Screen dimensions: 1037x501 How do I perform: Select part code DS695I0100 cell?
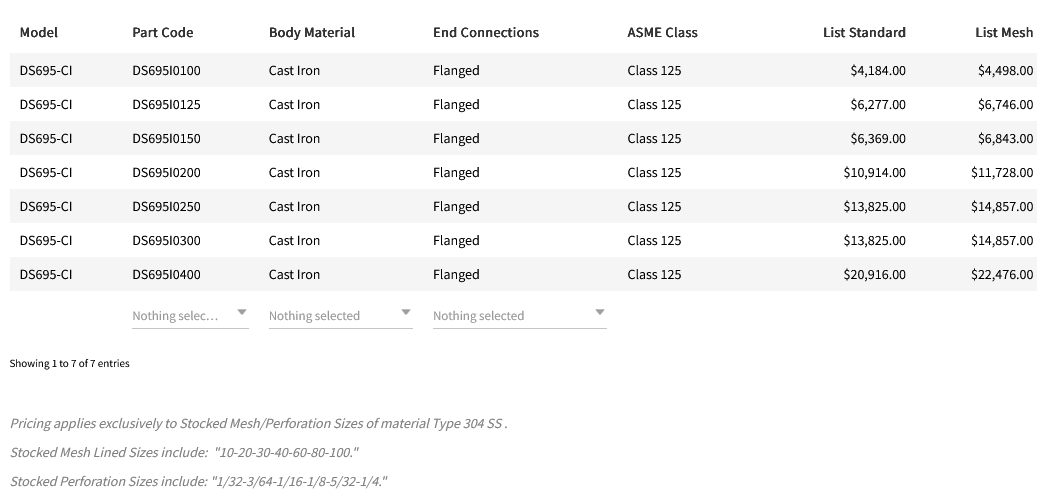166,71
